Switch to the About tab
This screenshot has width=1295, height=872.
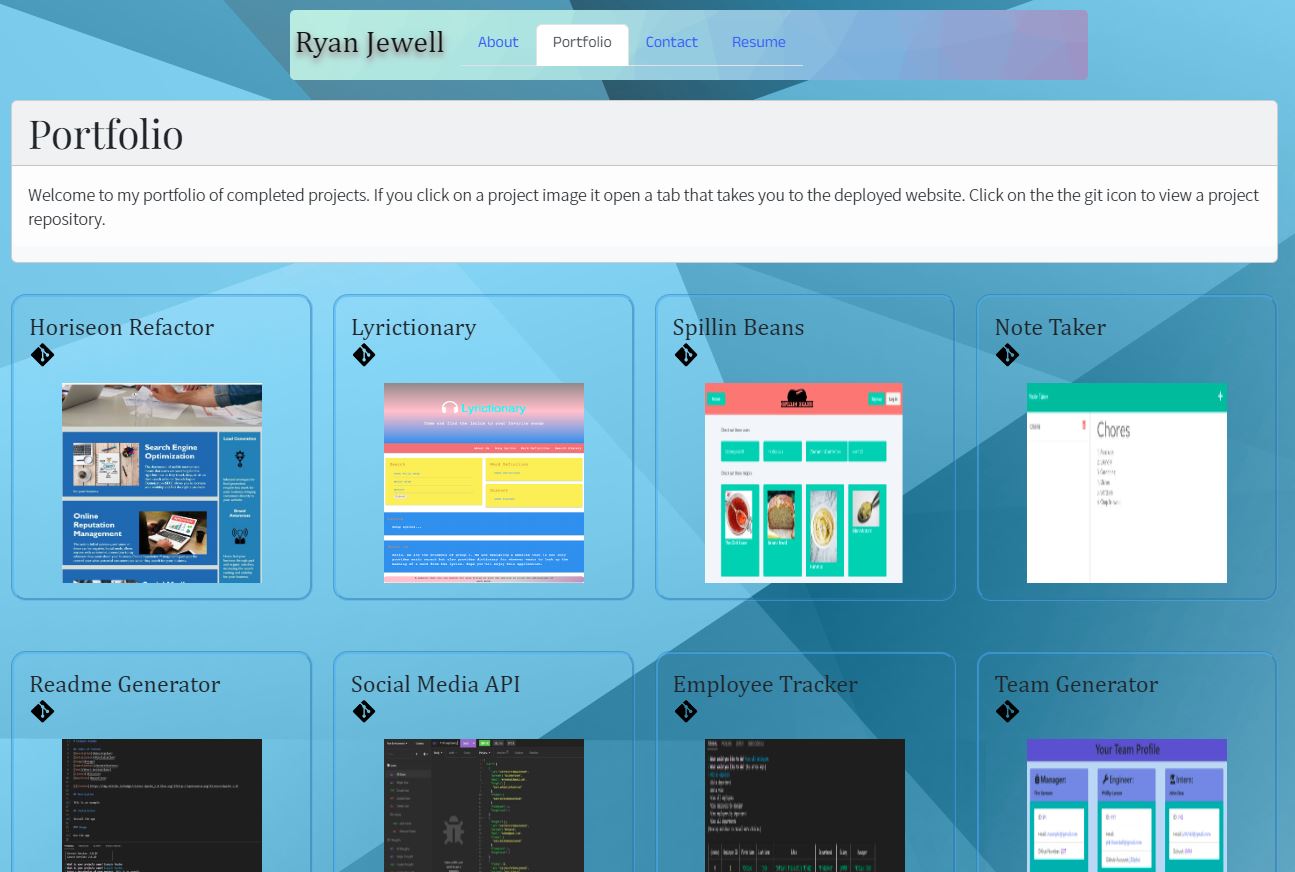click(x=498, y=42)
